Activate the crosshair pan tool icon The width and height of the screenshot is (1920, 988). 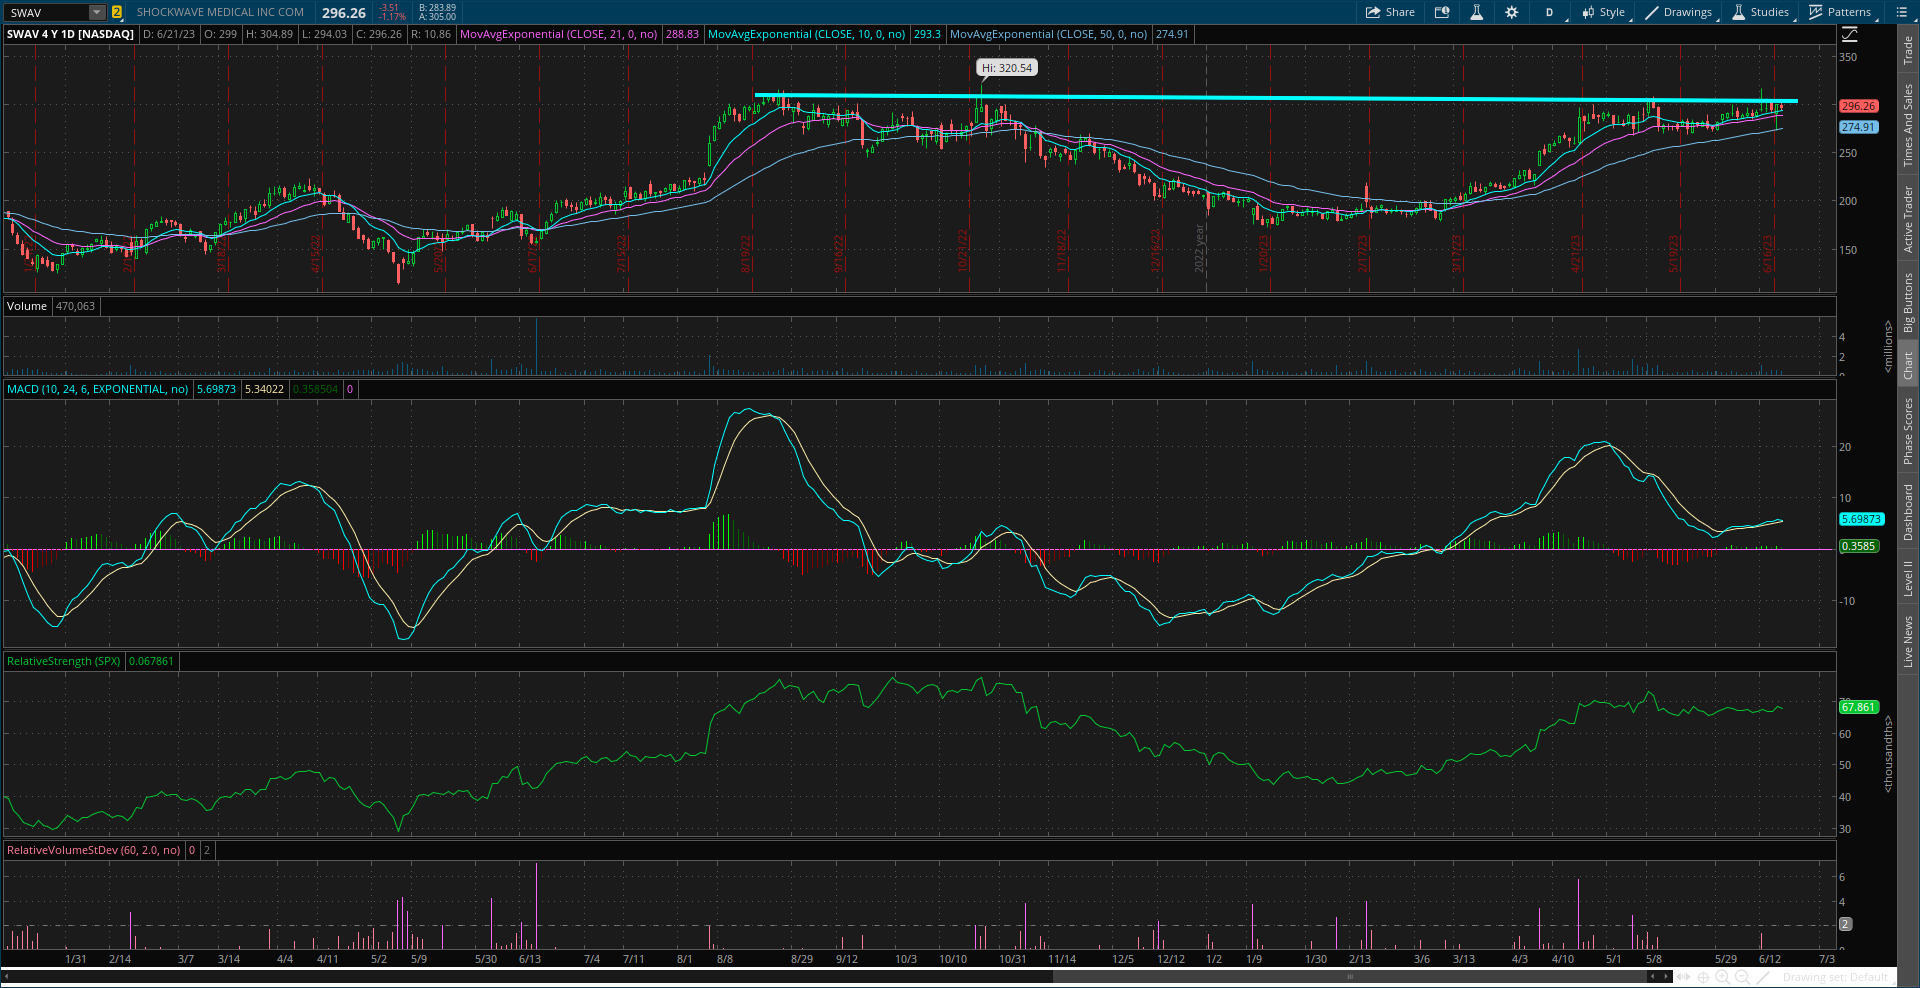click(1703, 977)
